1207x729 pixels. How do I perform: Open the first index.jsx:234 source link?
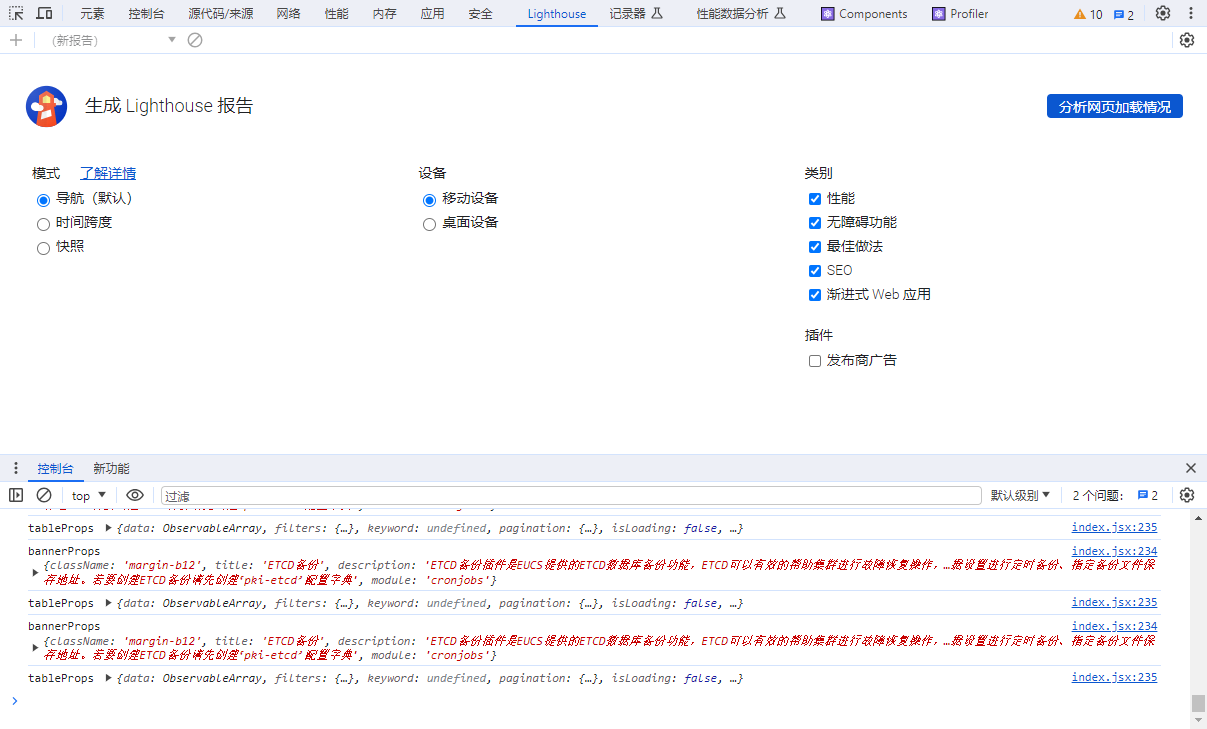click(x=1114, y=551)
